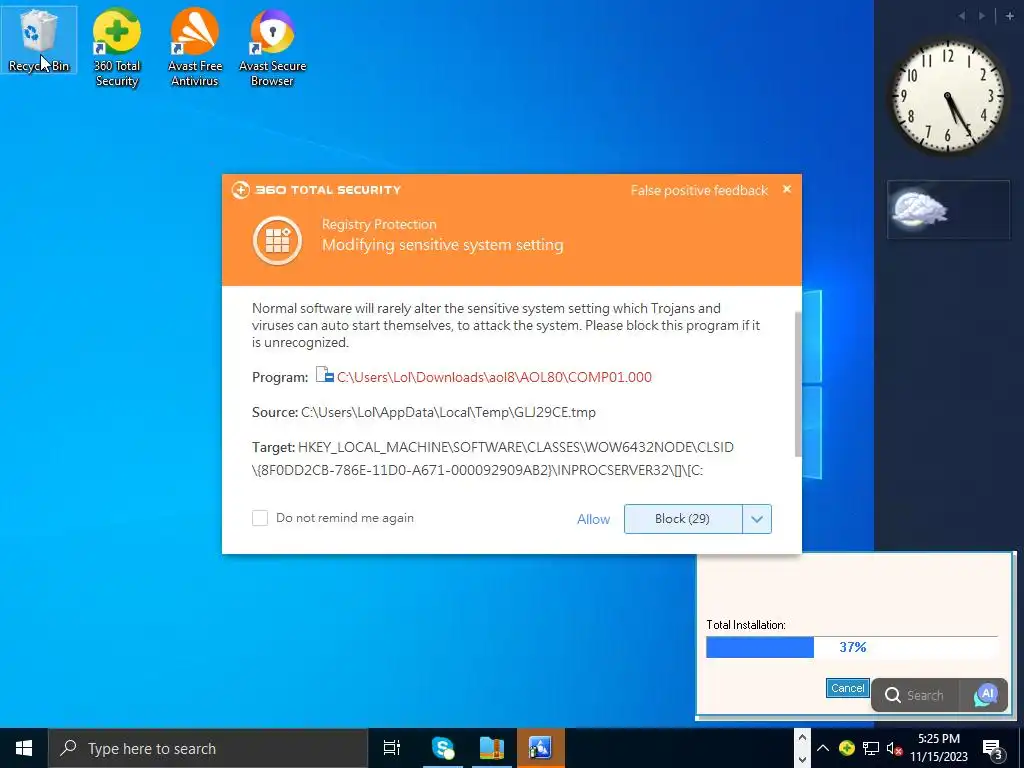
Task: Click the alert dialog's vertical scrollbar
Action: tap(797, 384)
